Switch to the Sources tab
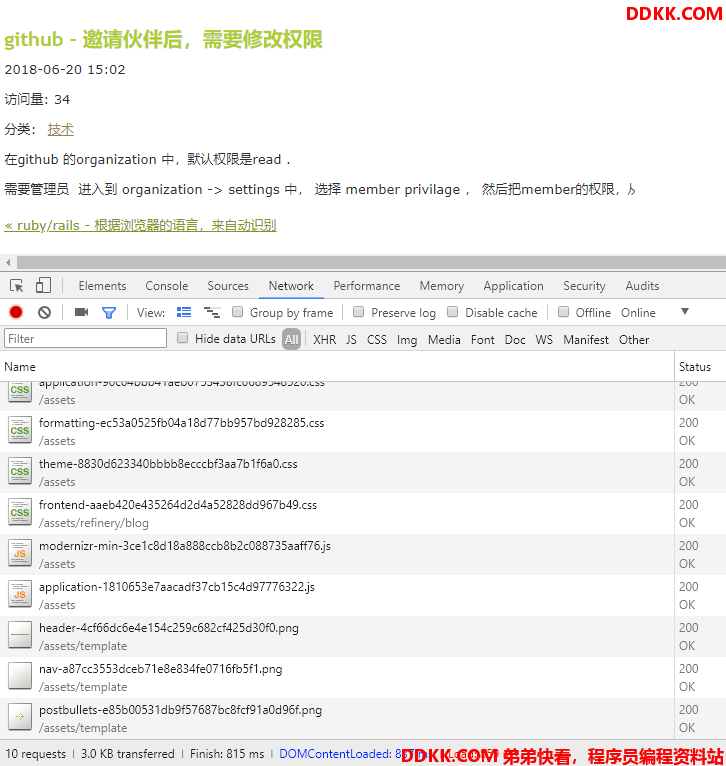 pos(228,286)
